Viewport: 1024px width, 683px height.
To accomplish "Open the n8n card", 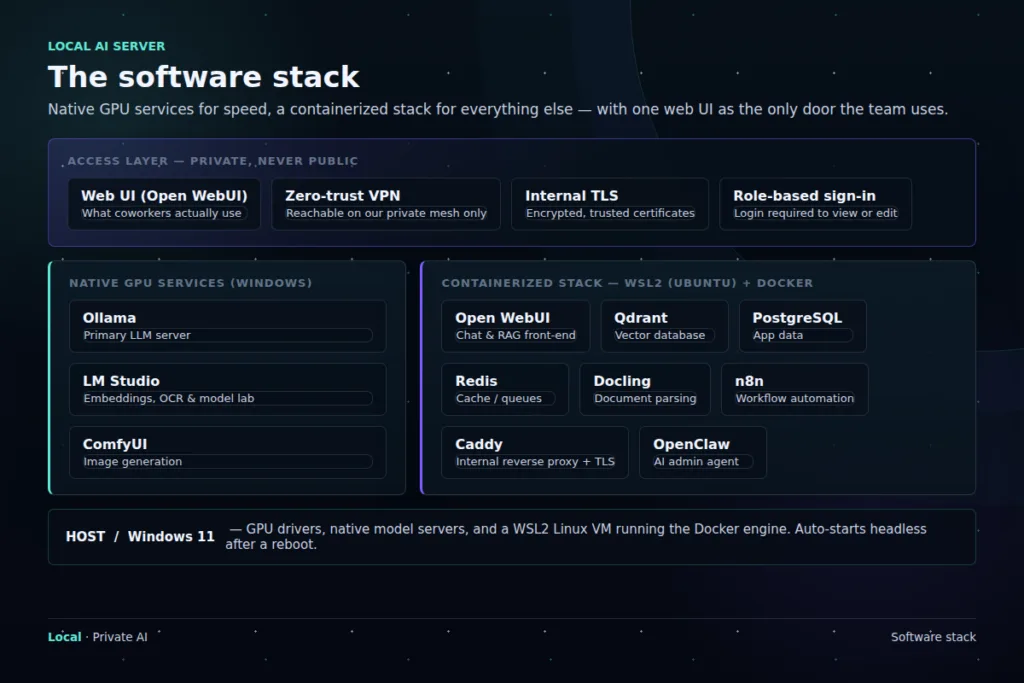I will (794, 389).
